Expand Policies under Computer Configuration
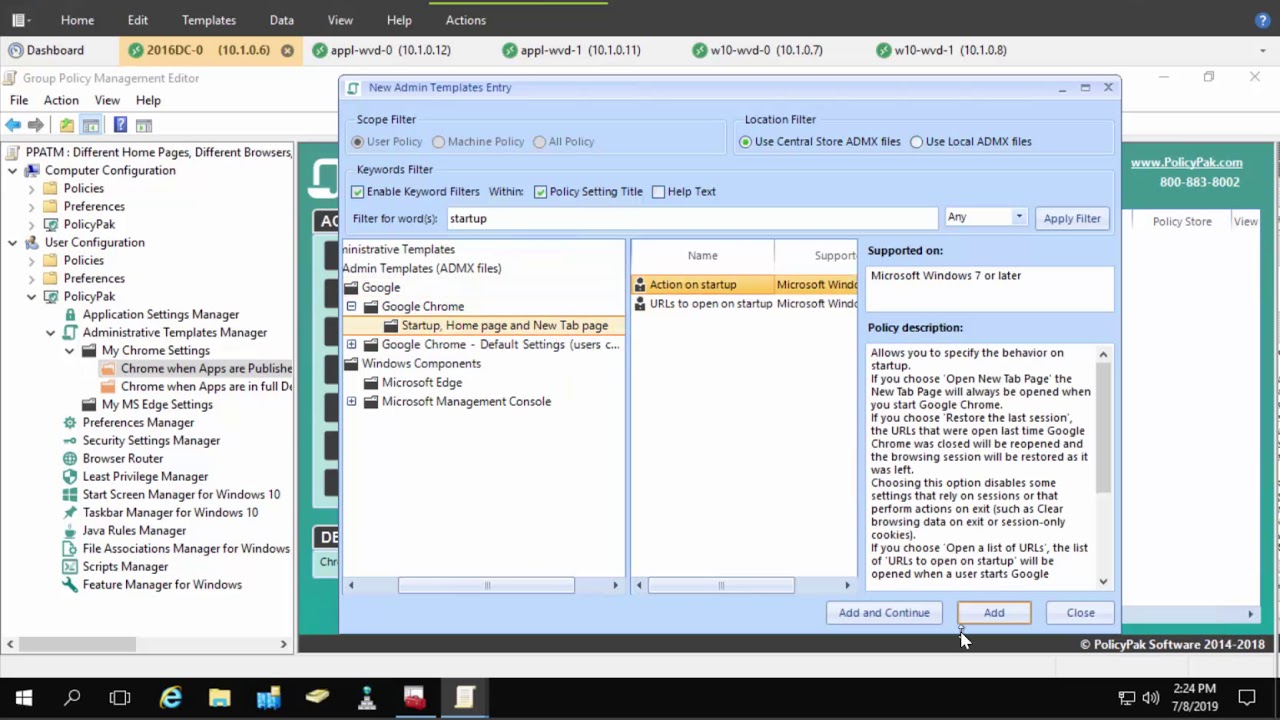 [x=31, y=188]
